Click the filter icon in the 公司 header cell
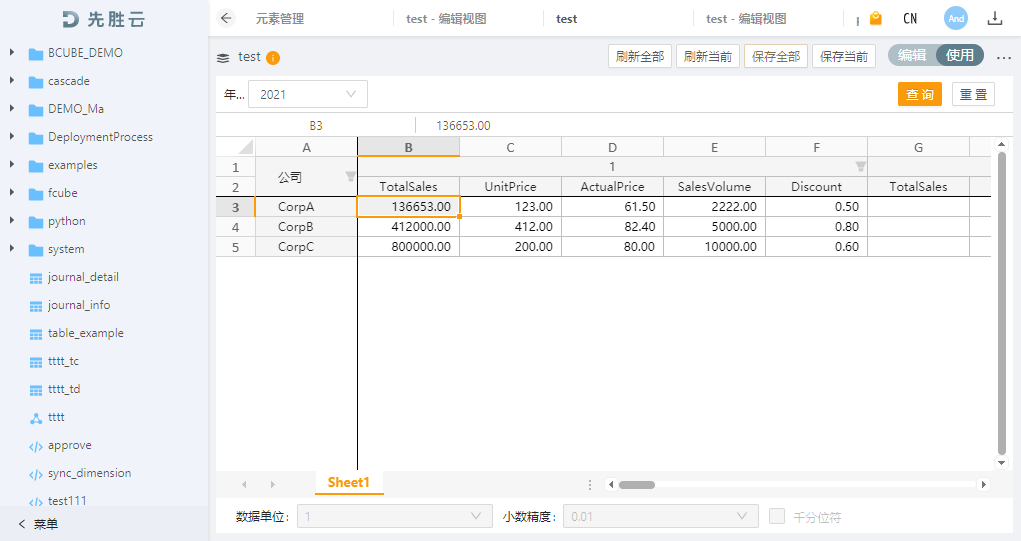The image size is (1021, 541). point(350,177)
